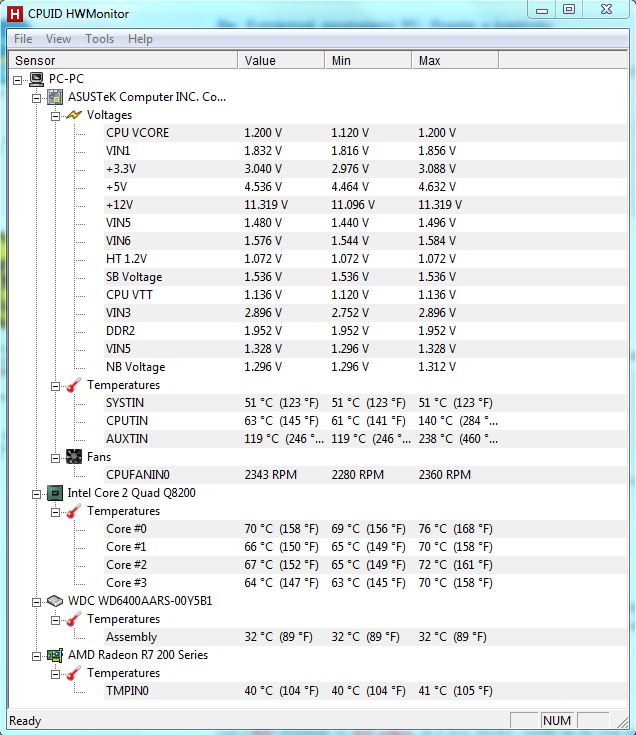Select the Core #0 row
The image size is (636, 735).
[x=366, y=529]
